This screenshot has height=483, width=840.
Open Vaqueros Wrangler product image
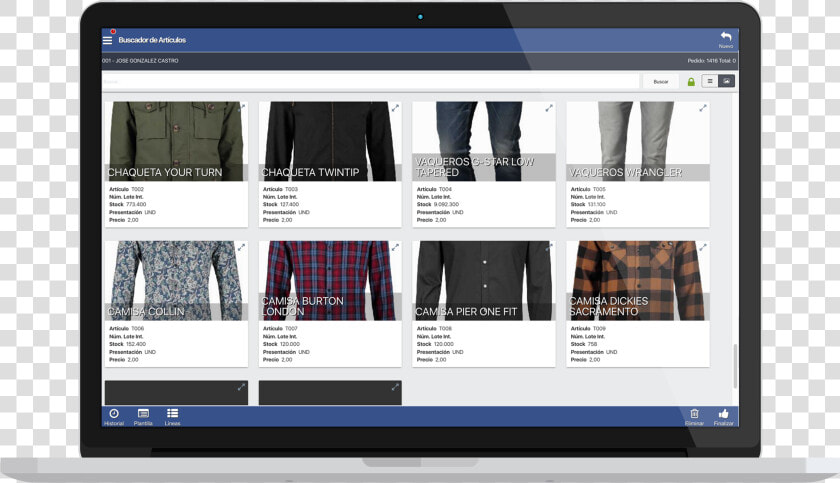tap(638, 141)
